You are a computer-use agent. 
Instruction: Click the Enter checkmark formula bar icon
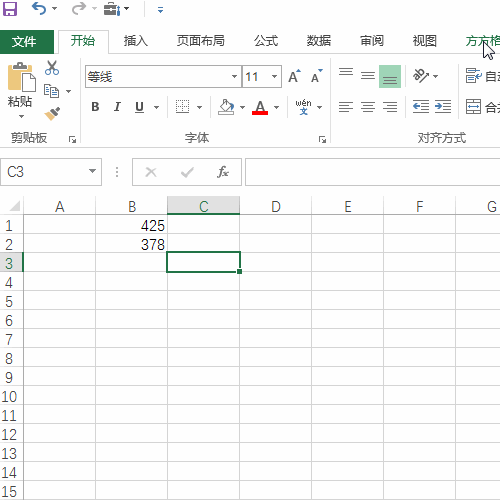[187, 172]
